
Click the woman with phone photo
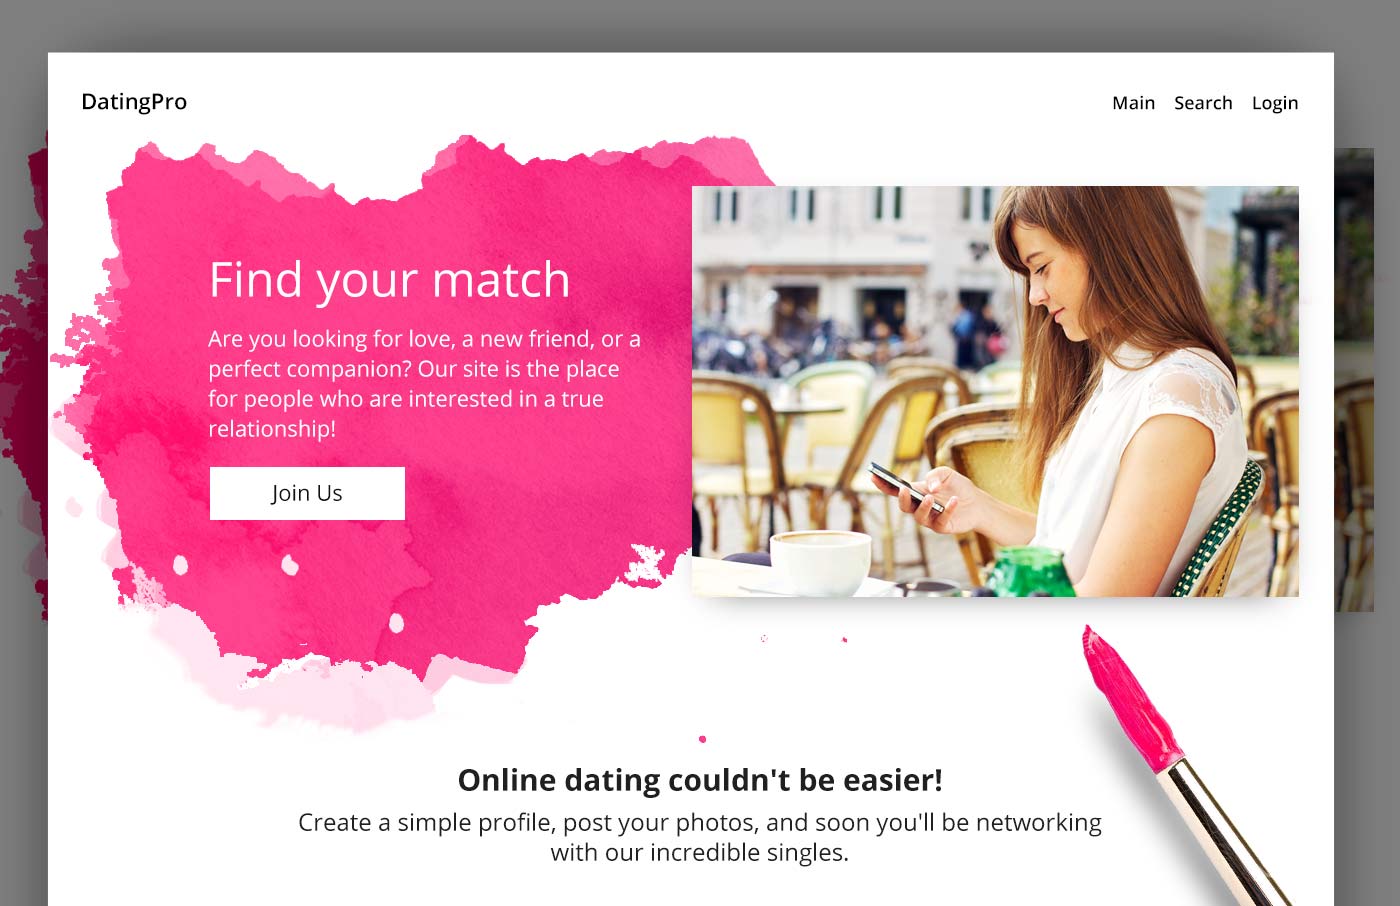click(x=995, y=391)
